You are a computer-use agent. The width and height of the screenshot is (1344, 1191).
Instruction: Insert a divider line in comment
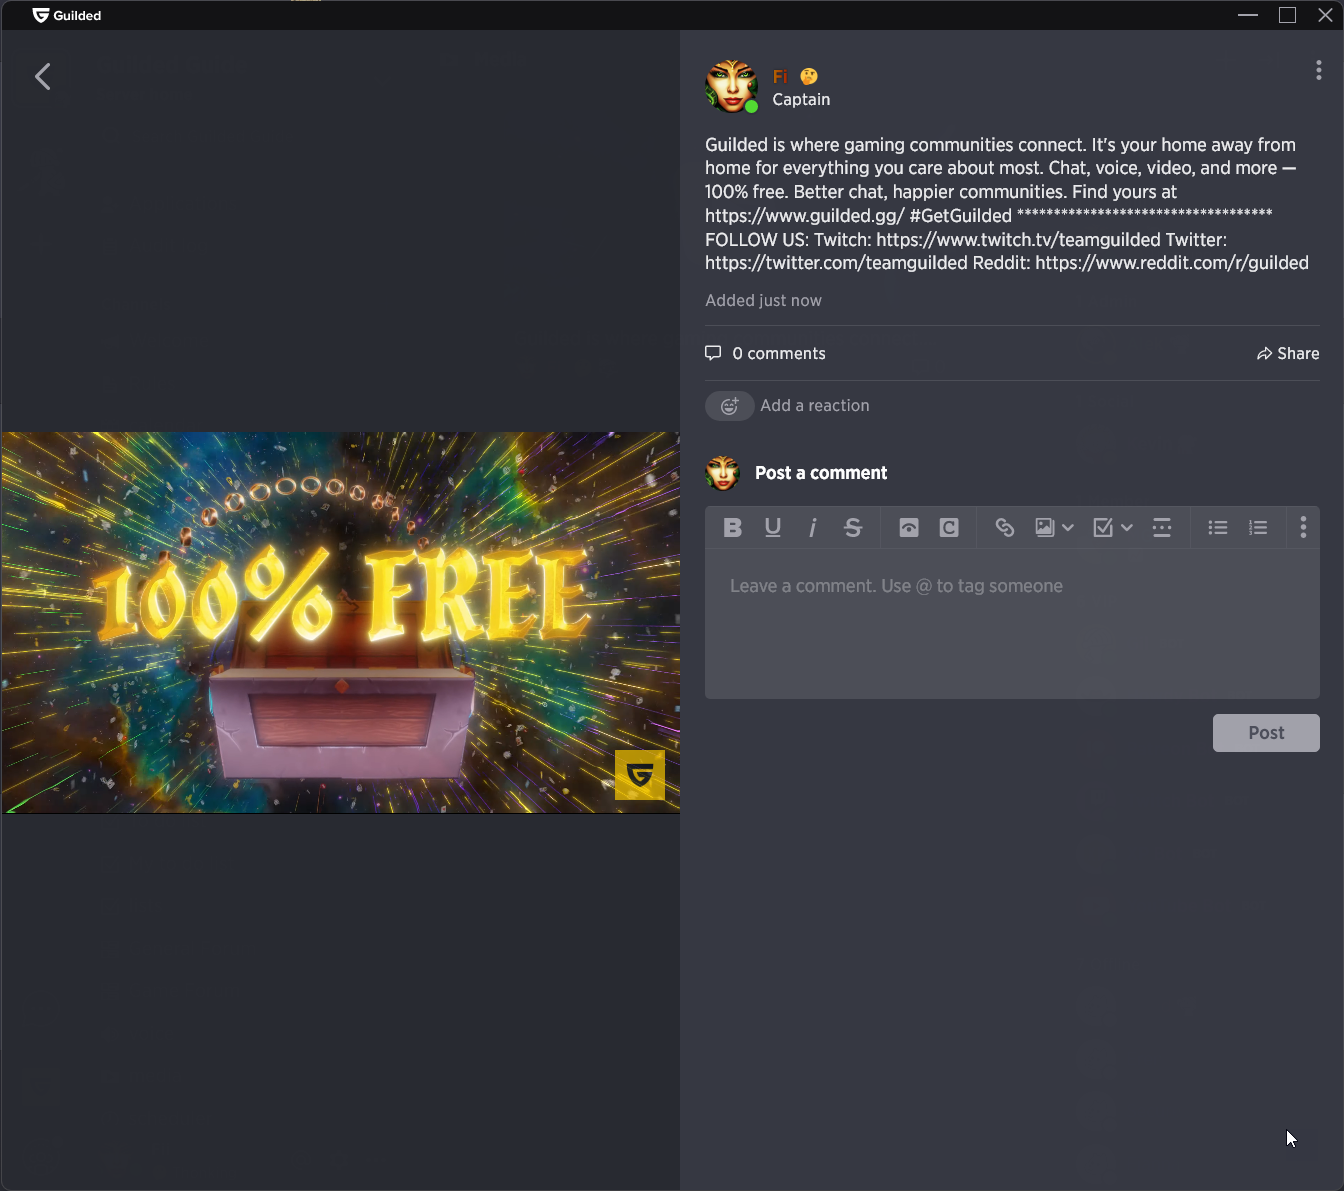pyautogui.click(x=1162, y=528)
